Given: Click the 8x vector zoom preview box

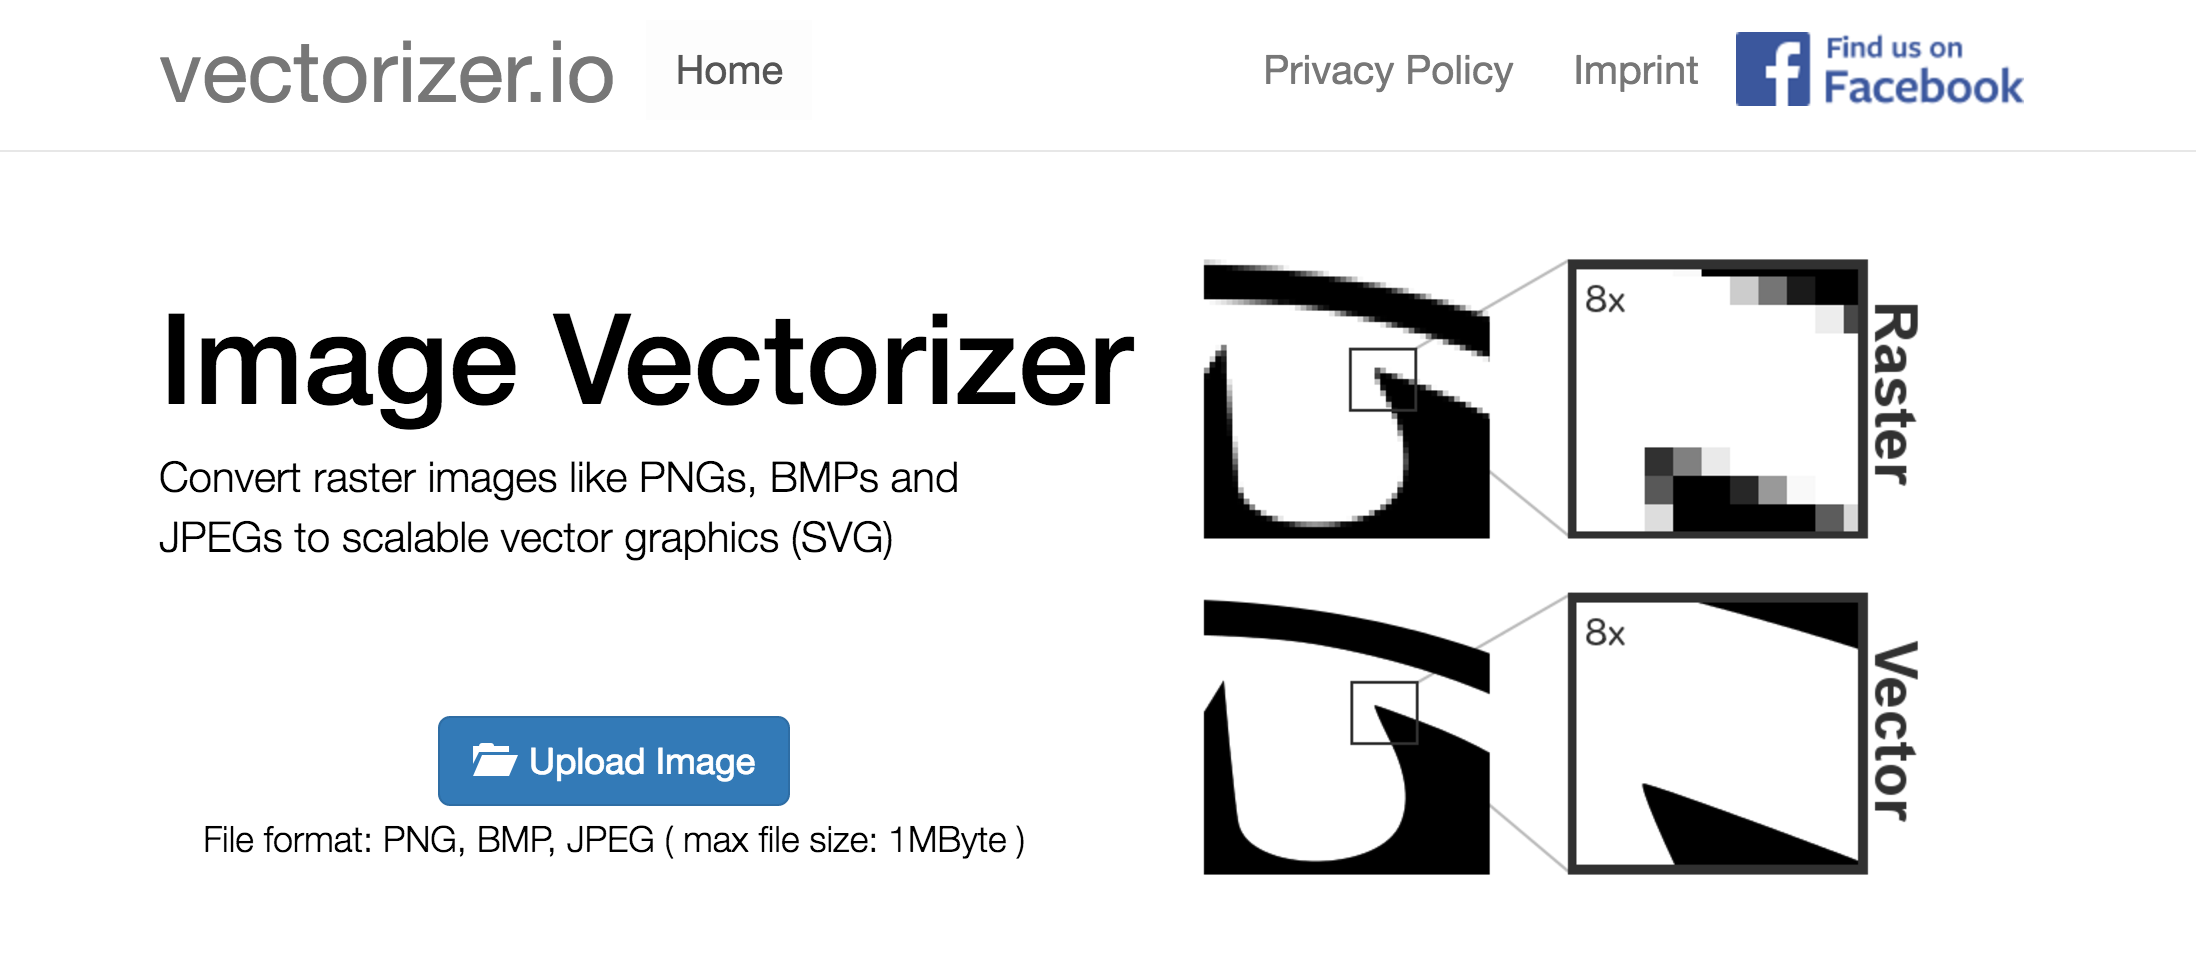Looking at the screenshot, I should tap(1718, 733).
